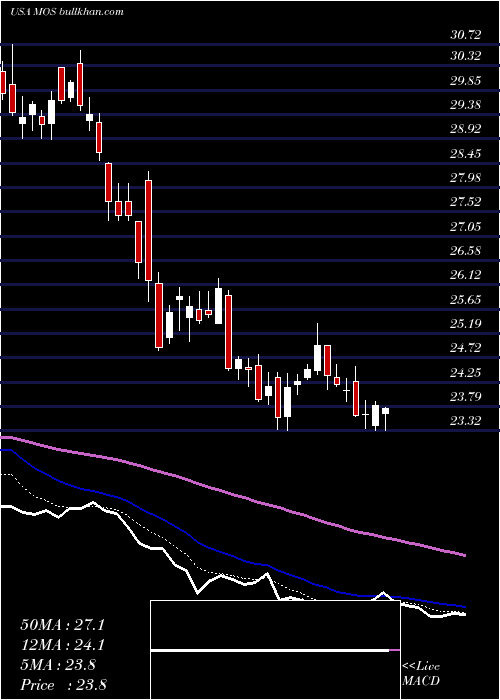
Task: Click the white MACD signal bar in box
Action: [x=270, y=650]
